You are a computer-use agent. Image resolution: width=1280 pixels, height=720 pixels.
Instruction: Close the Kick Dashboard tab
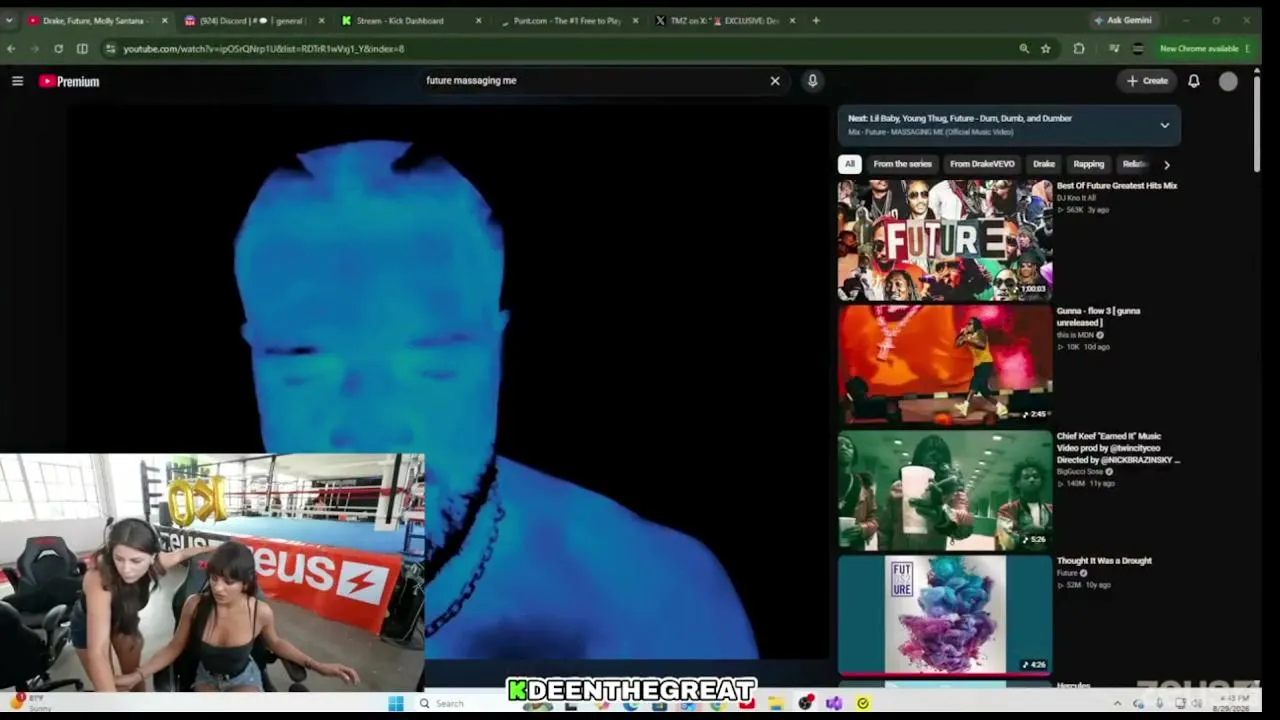click(478, 20)
